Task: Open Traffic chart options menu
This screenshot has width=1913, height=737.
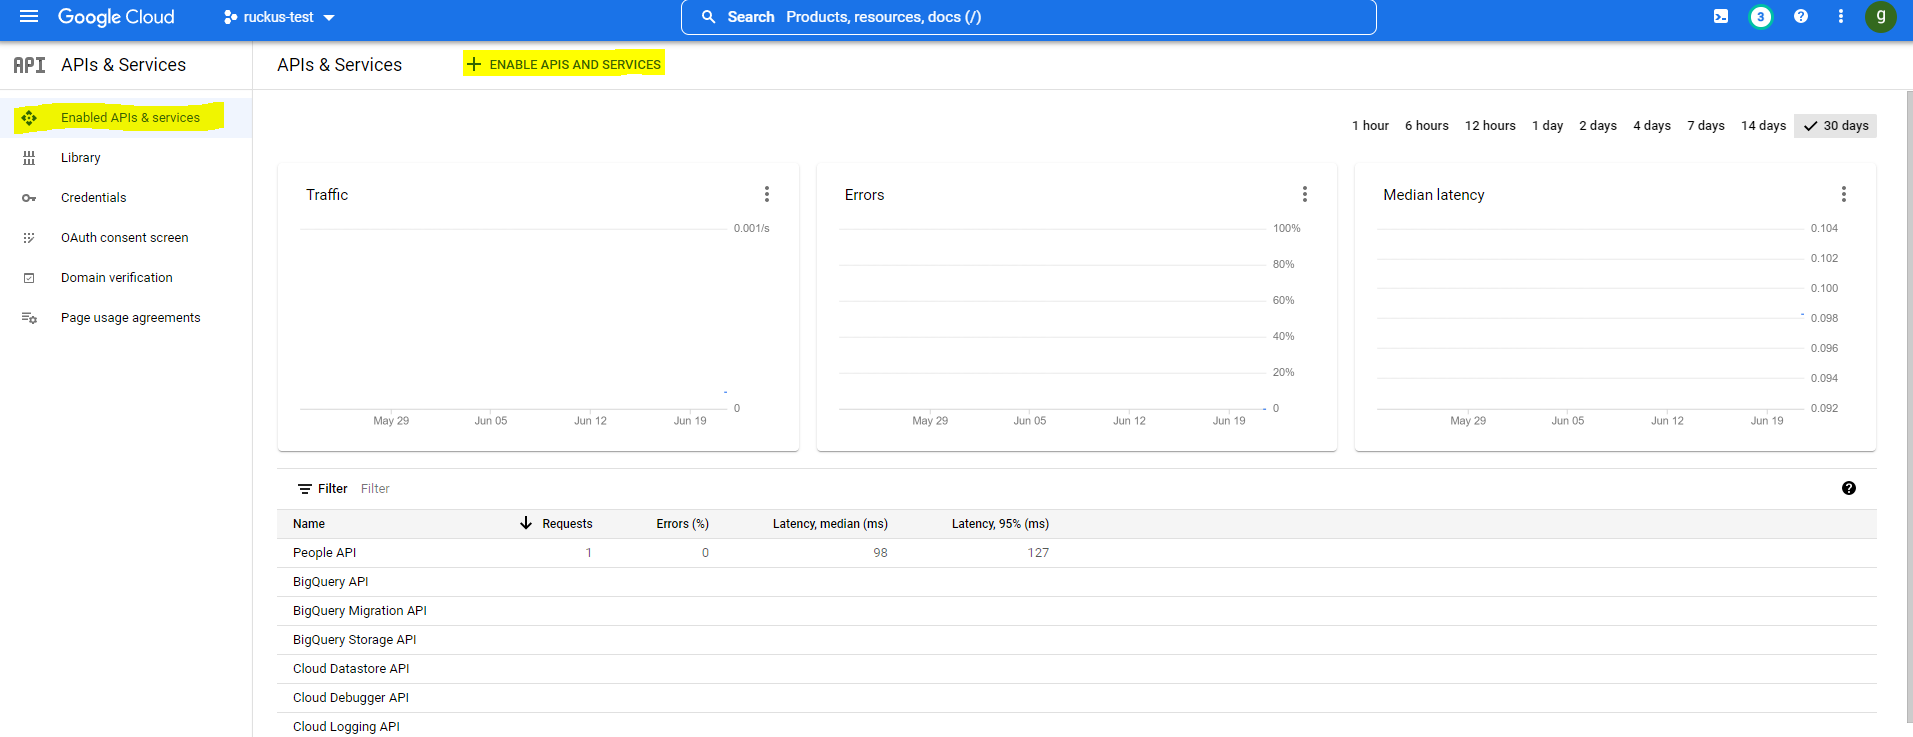Action: (x=767, y=194)
